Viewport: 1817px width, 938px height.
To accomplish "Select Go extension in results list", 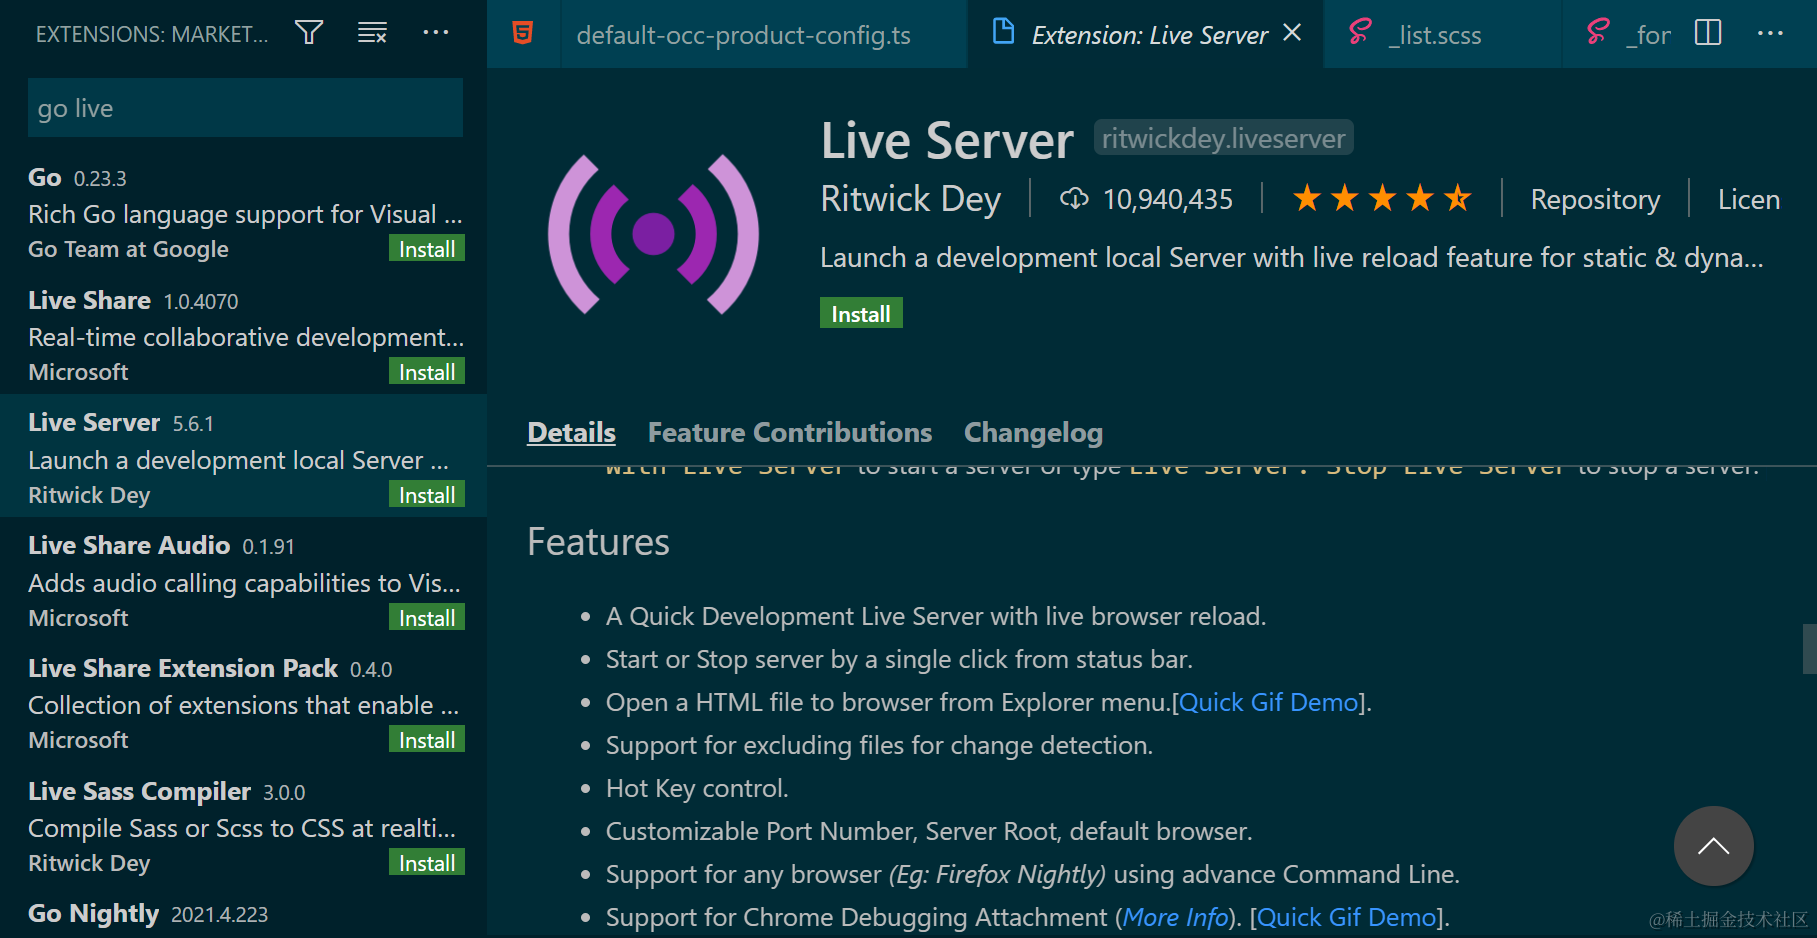I will point(243,211).
